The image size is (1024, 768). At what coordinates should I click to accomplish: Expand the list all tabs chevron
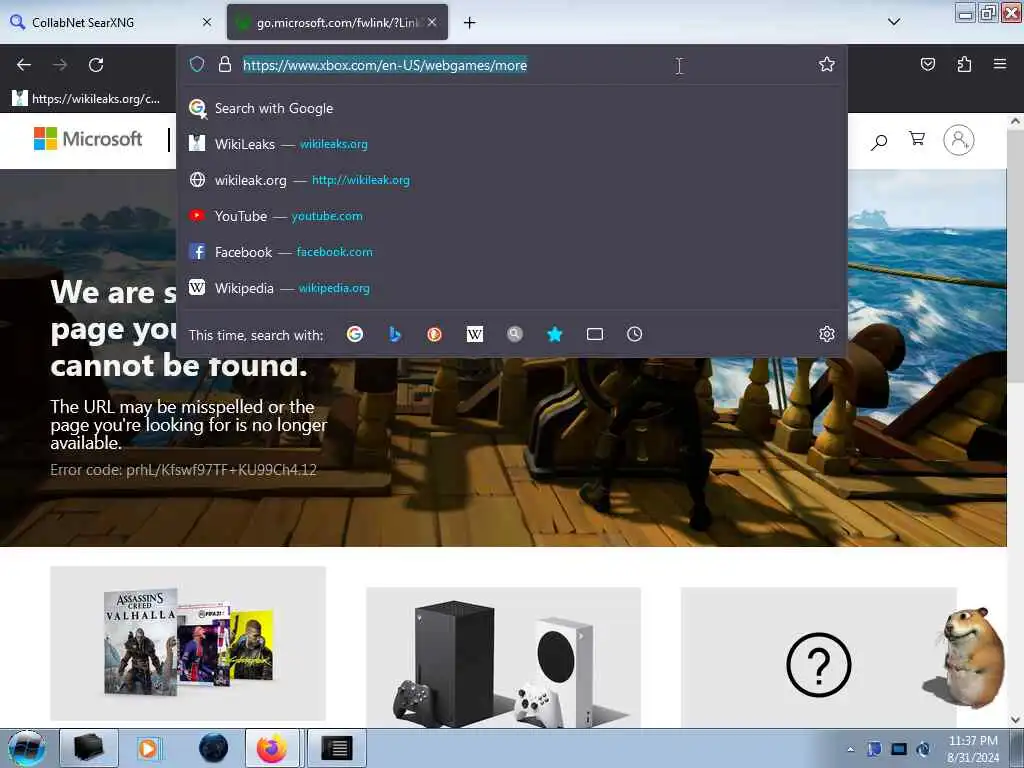tap(894, 22)
